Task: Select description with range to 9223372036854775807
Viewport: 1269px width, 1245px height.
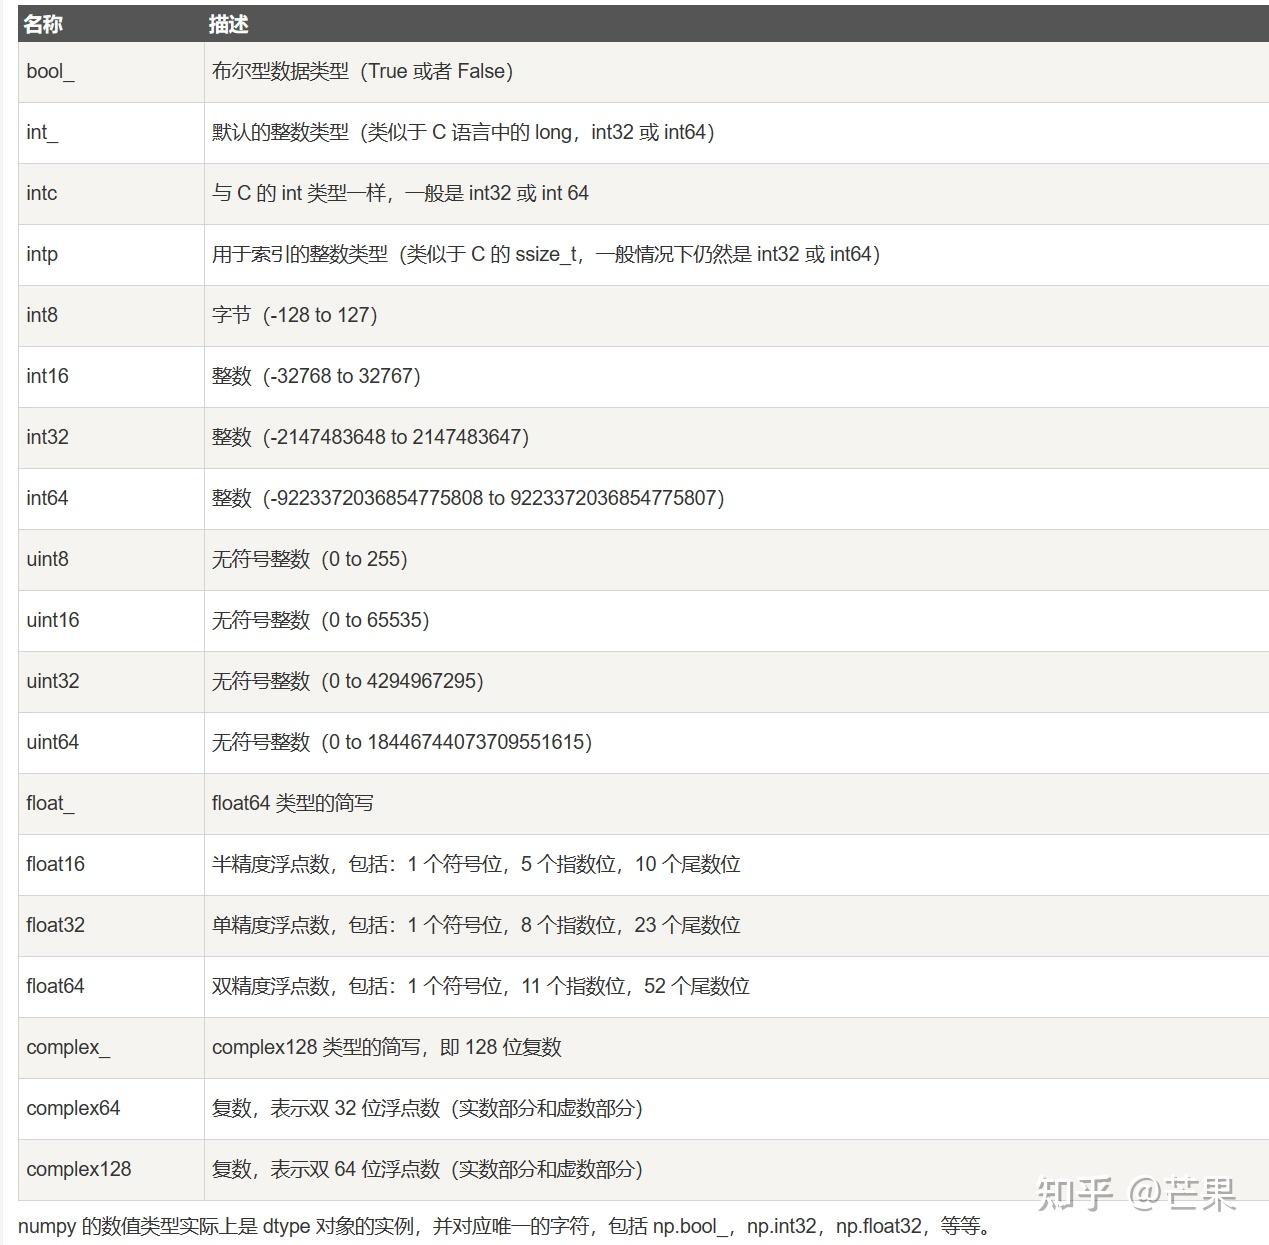Action: [468, 498]
